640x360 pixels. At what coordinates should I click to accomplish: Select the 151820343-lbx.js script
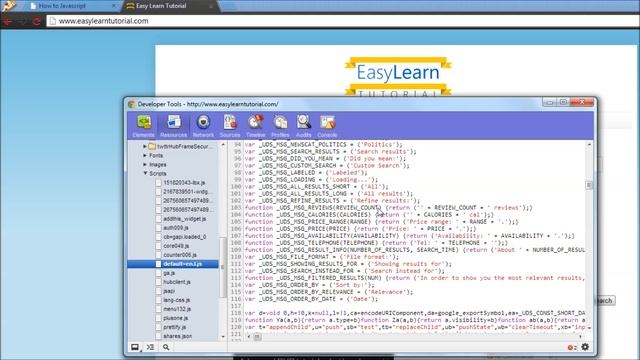click(184, 182)
